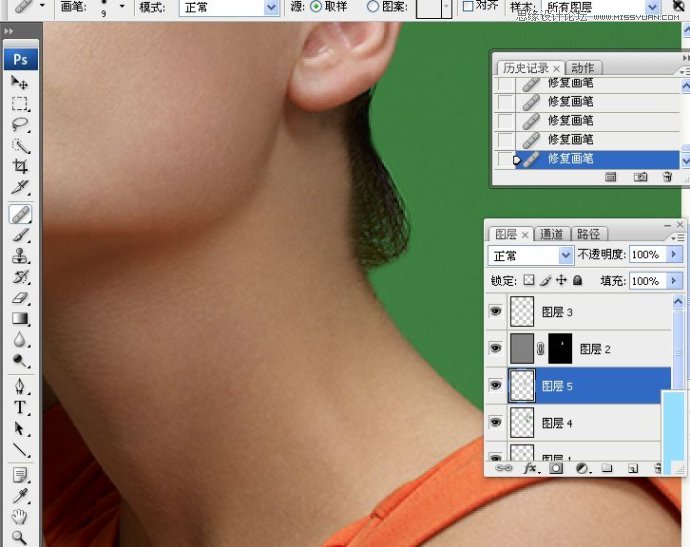Image resolution: width=690 pixels, height=547 pixels.
Task: Click the Photoshop Ps logo
Action: click(x=21, y=59)
